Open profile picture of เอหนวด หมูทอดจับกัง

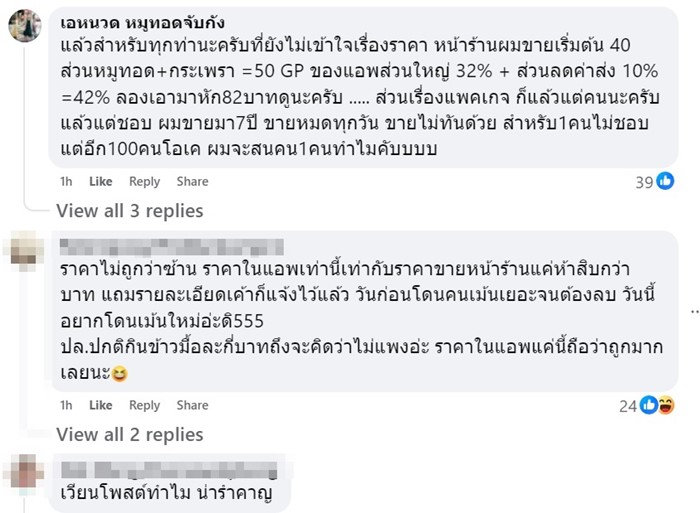pos(24,25)
